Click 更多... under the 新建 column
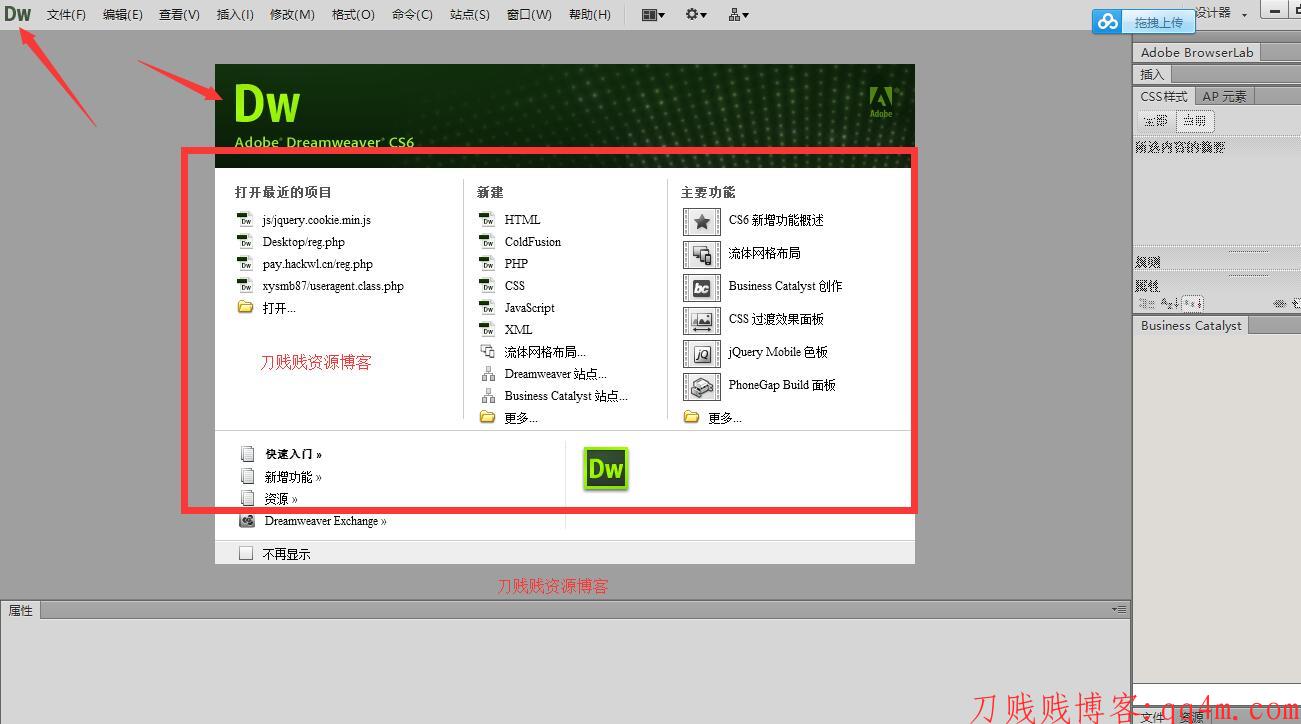The width and height of the screenshot is (1301, 724). tap(521, 418)
